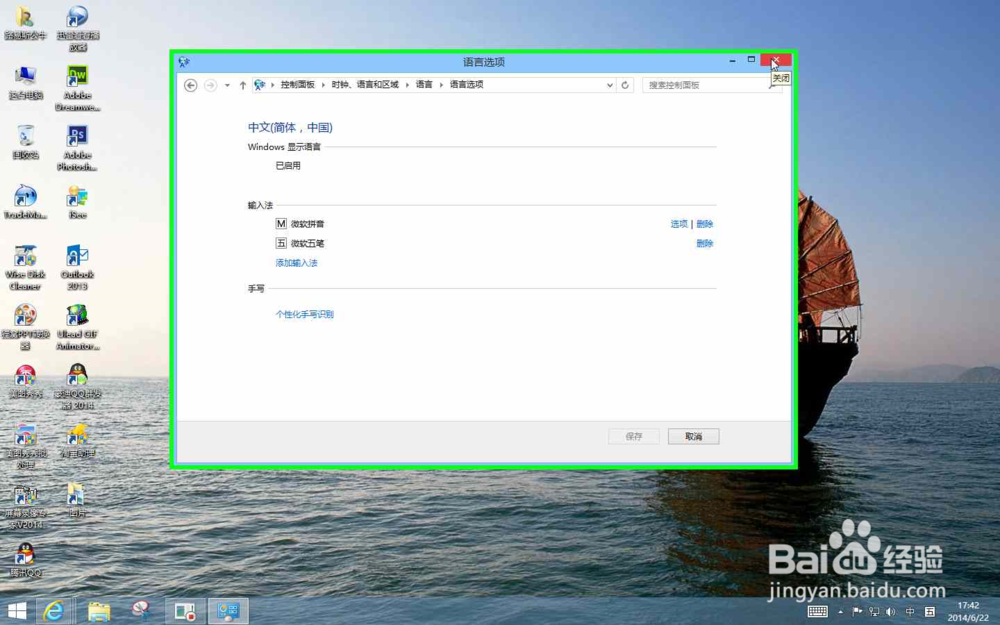
Task: Select 控制面板 in the breadcrumb path
Action: point(297,85)
